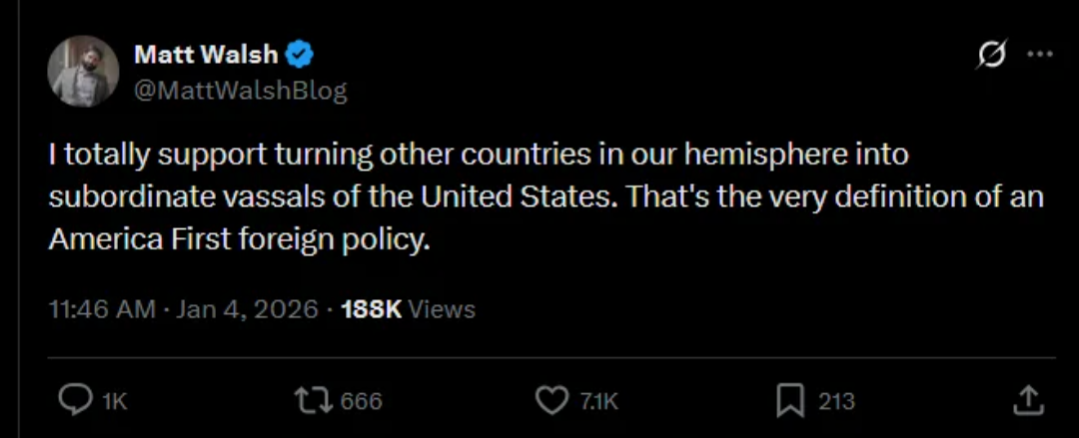Click the 1K replies count
The width and height of the screenshot is (1079, 438).
point(116,402)
